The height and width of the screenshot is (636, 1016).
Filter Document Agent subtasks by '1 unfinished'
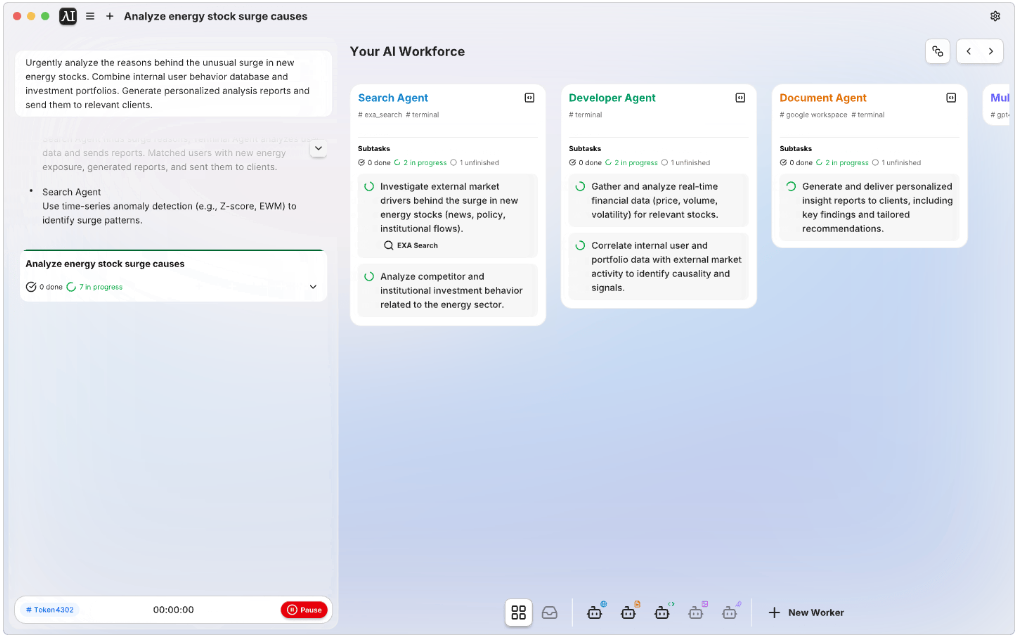(896, 163)
